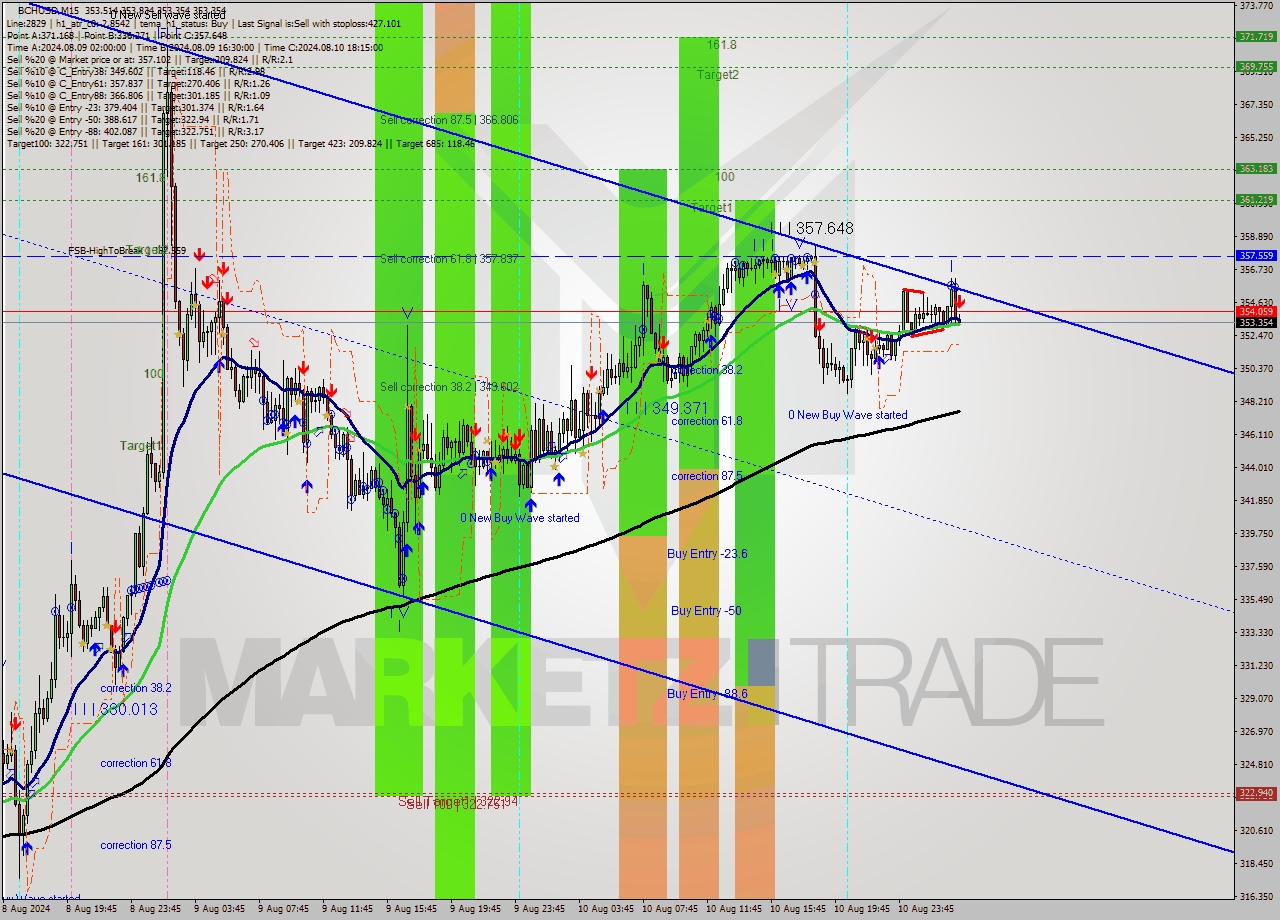Viewport: 1280px width, 920px height.
Task: Select the 'Sell %10 @ C_Entry61: 357.837' line
Action: (75, 83)
